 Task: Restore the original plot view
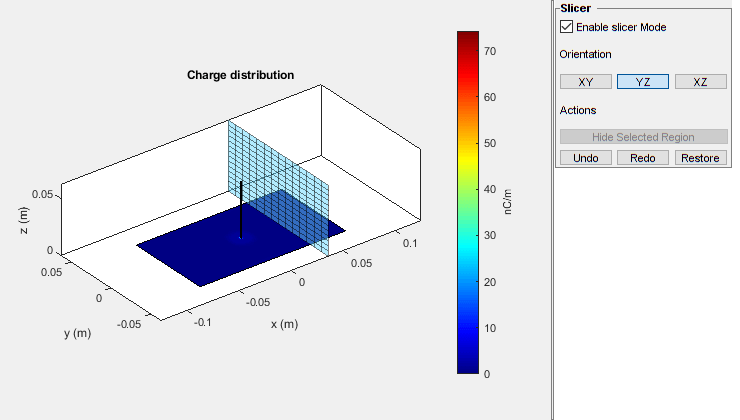[700, 158]
